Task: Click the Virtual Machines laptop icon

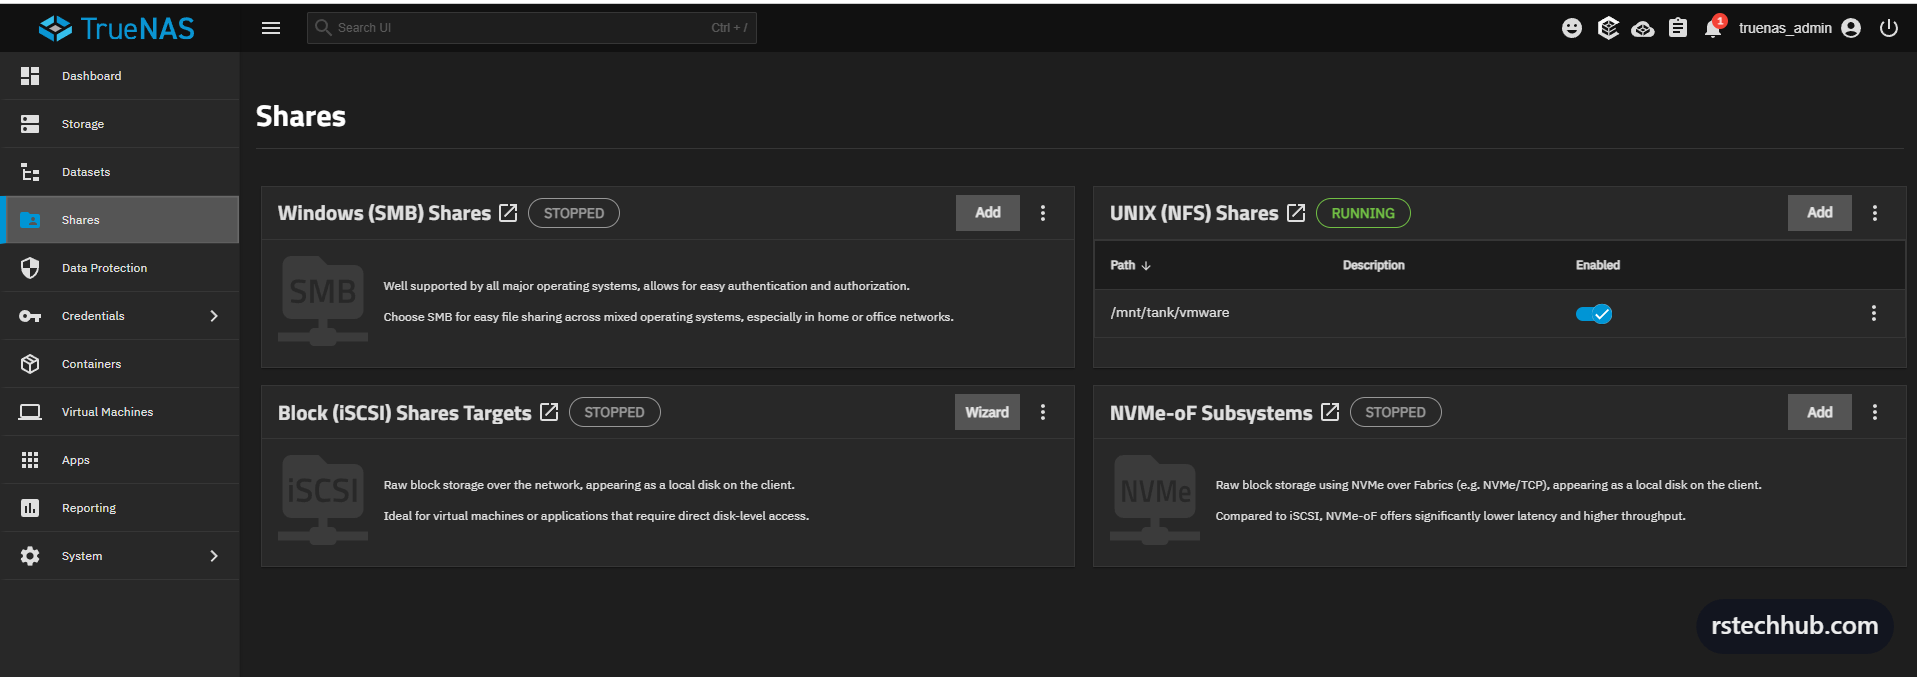Action: pyautogui.click(x=30, y=412)
